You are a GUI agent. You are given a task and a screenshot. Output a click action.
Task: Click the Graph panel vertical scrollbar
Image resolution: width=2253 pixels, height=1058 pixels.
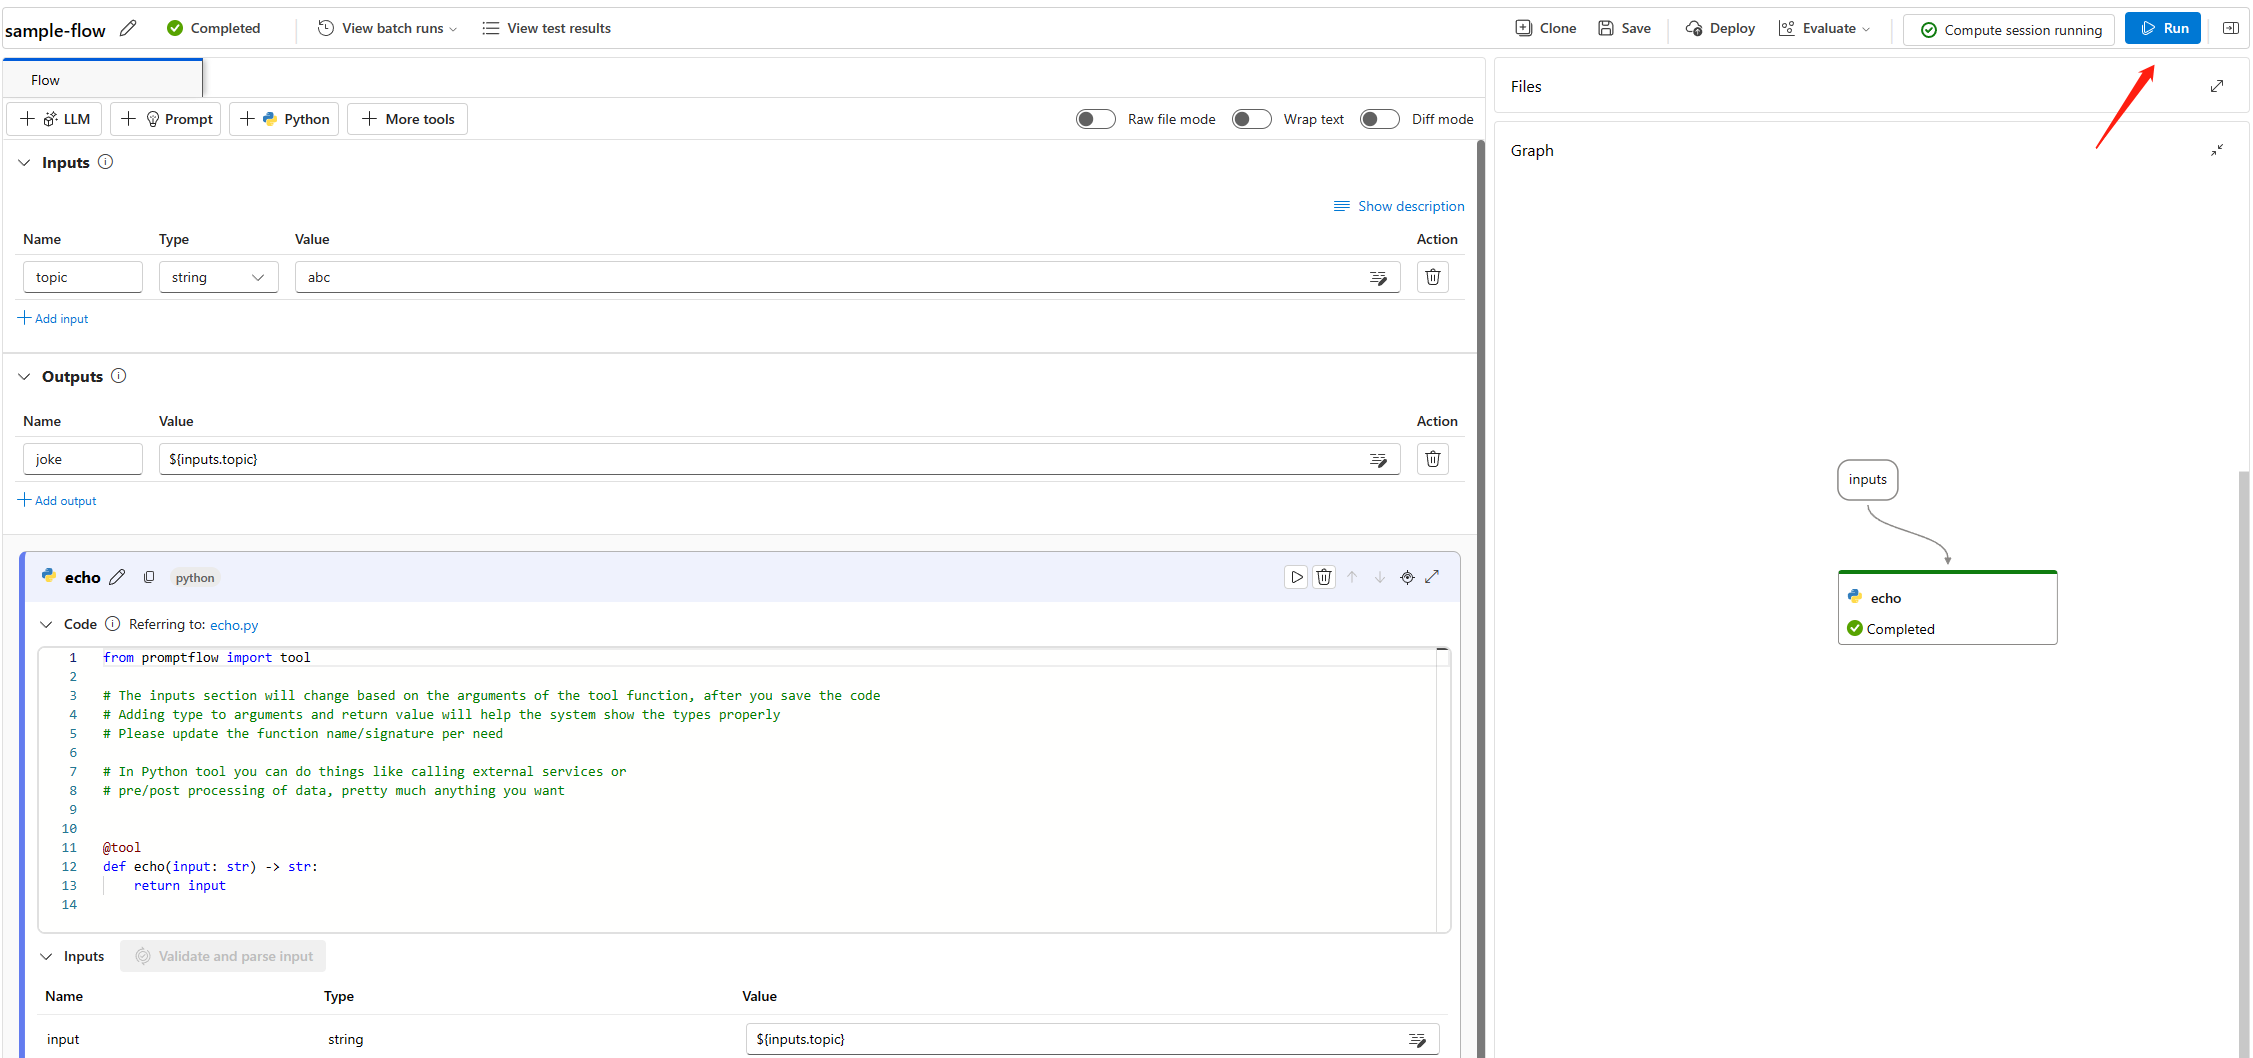pyautogui.click(x=2244, y=764)
